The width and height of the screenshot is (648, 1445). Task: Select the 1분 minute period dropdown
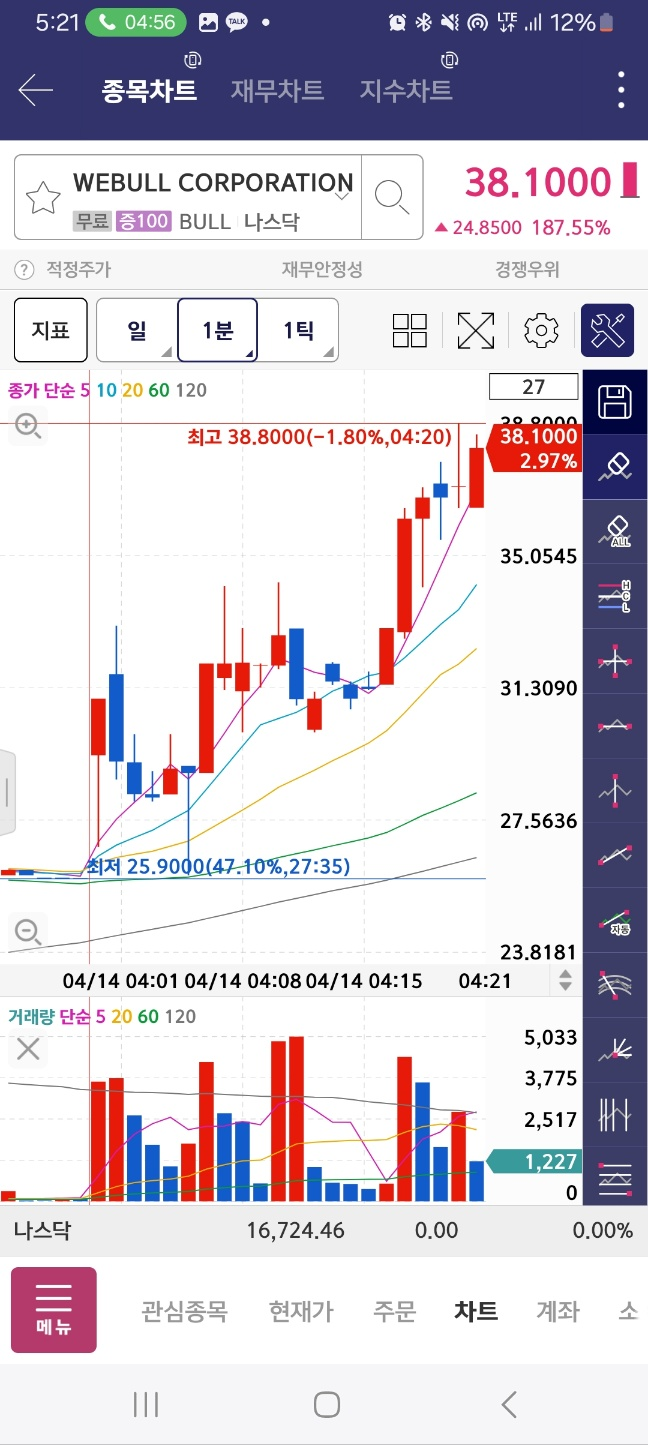218,330
